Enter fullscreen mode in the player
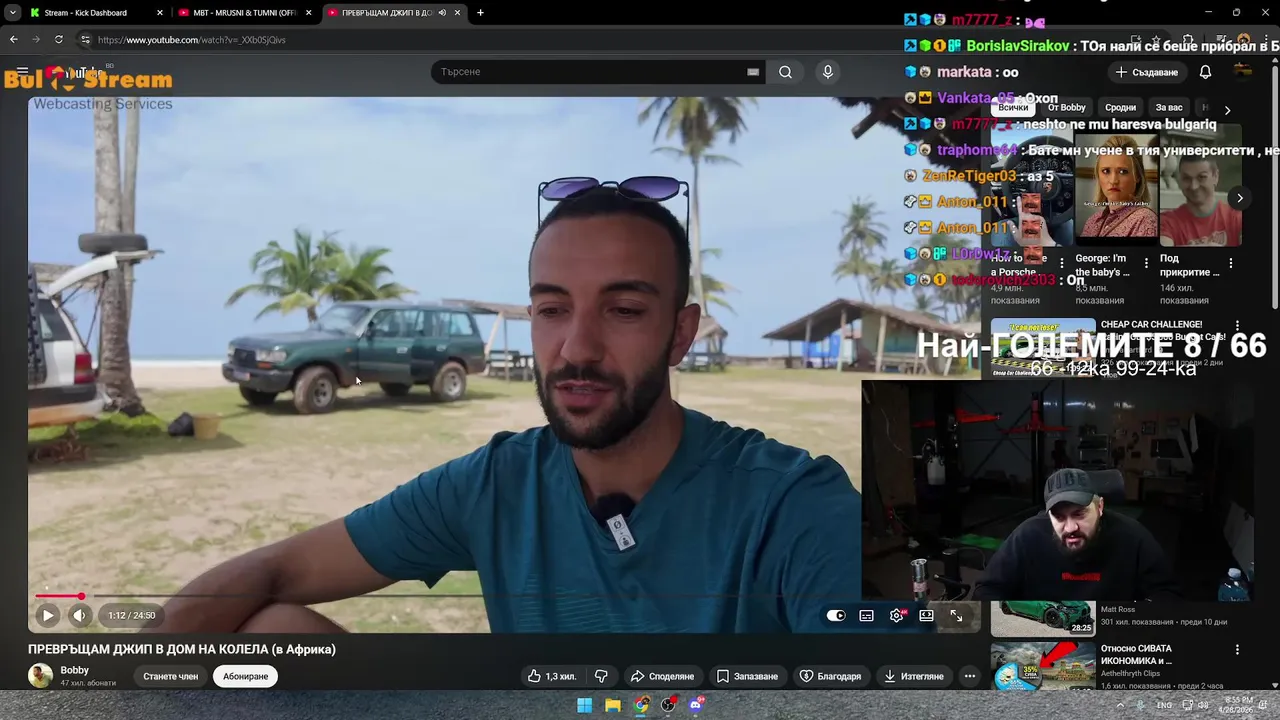1280x720 pixels. [956, 616]
